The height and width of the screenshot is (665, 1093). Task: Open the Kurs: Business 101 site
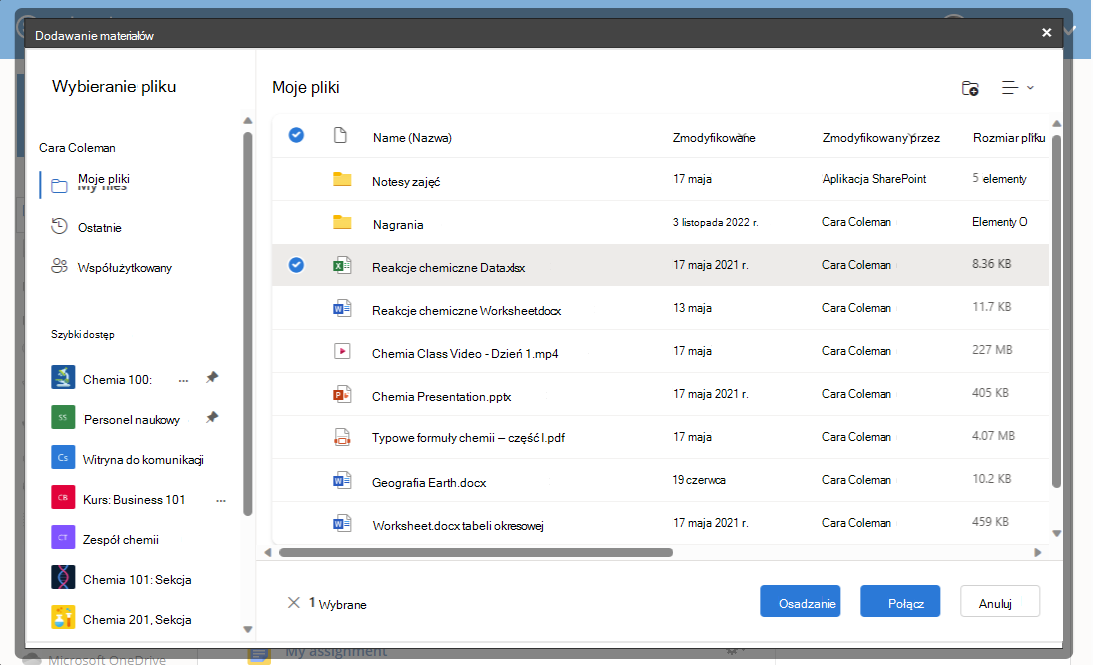[x=134, y=500]
